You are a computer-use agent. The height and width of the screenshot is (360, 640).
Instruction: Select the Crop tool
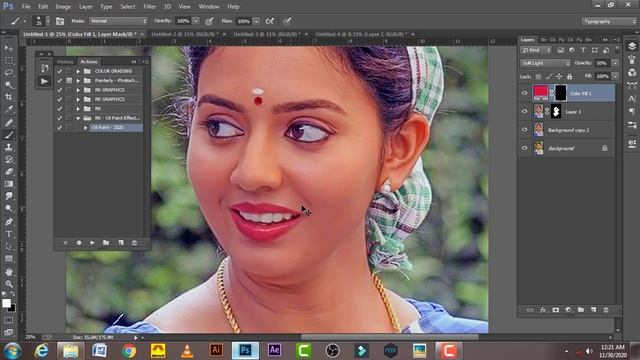[x=9, y=97]
